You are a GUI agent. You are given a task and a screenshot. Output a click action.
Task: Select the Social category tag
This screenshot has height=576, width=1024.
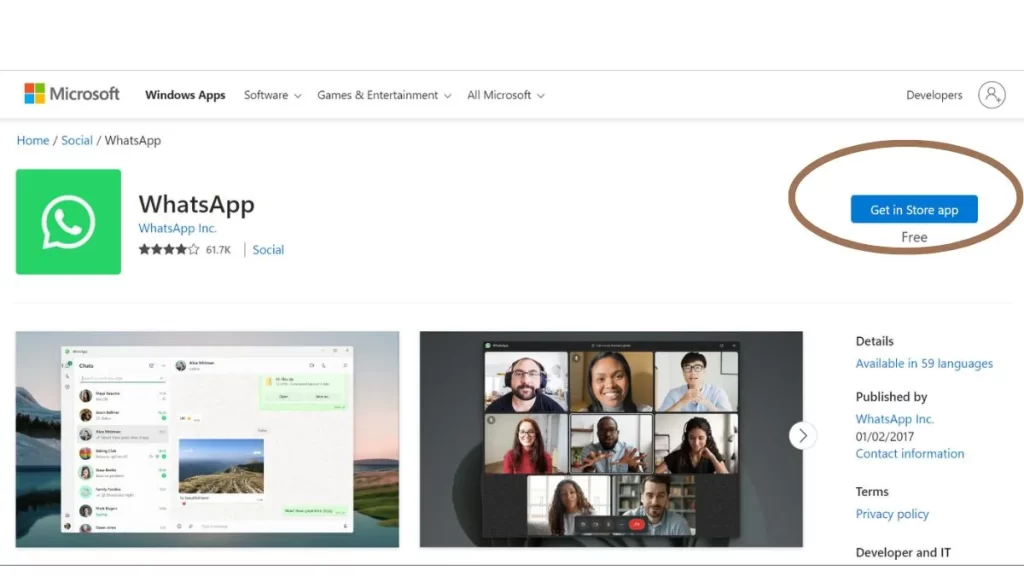(267, 249)
